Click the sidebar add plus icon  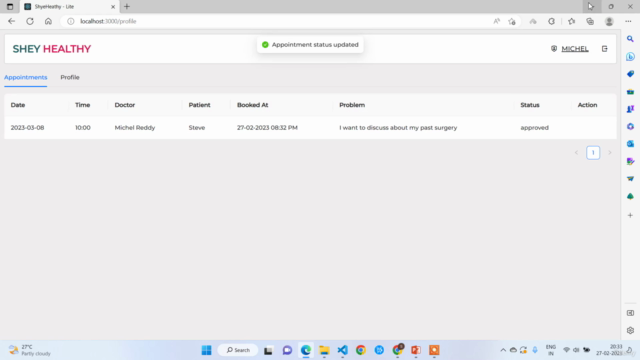click(x=630, y=215)
